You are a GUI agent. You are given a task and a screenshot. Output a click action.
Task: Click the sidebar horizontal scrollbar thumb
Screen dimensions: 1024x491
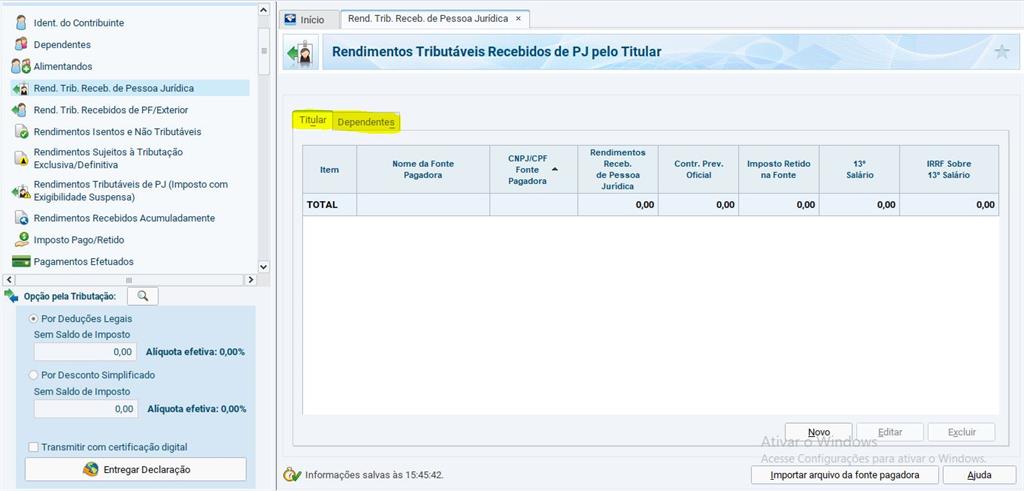[129, 279]
